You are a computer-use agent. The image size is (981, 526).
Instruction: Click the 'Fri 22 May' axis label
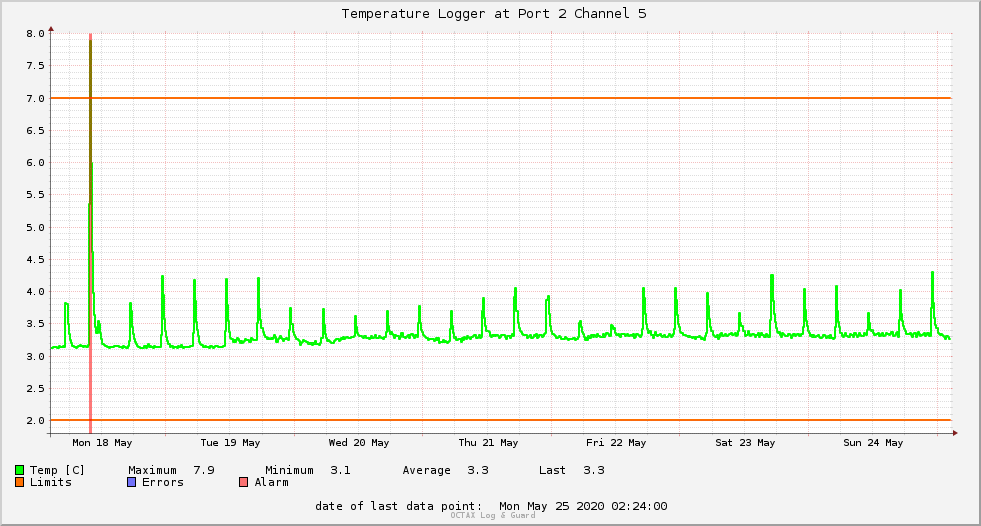[616, 443]
